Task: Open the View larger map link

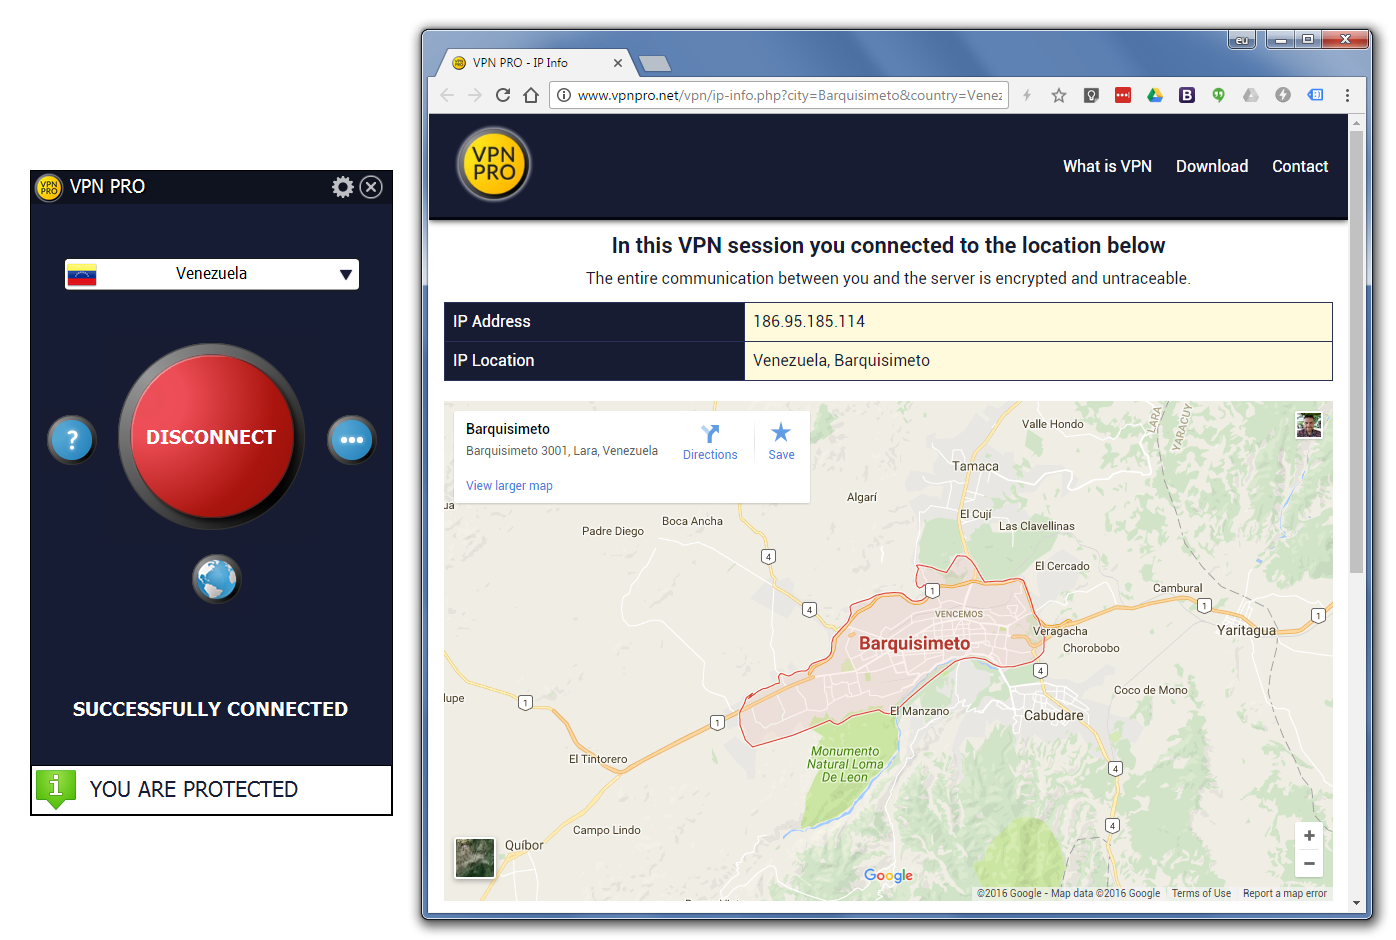Action: [509, 486]
